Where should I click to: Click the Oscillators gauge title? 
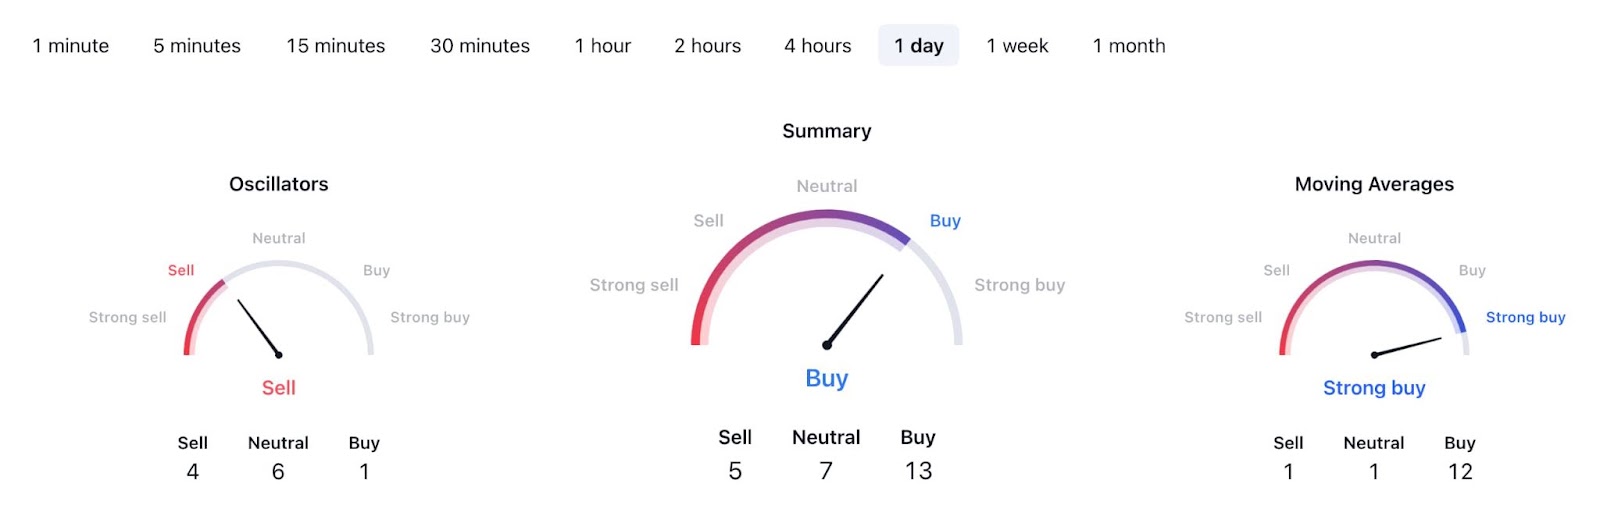tap(279, 184)
